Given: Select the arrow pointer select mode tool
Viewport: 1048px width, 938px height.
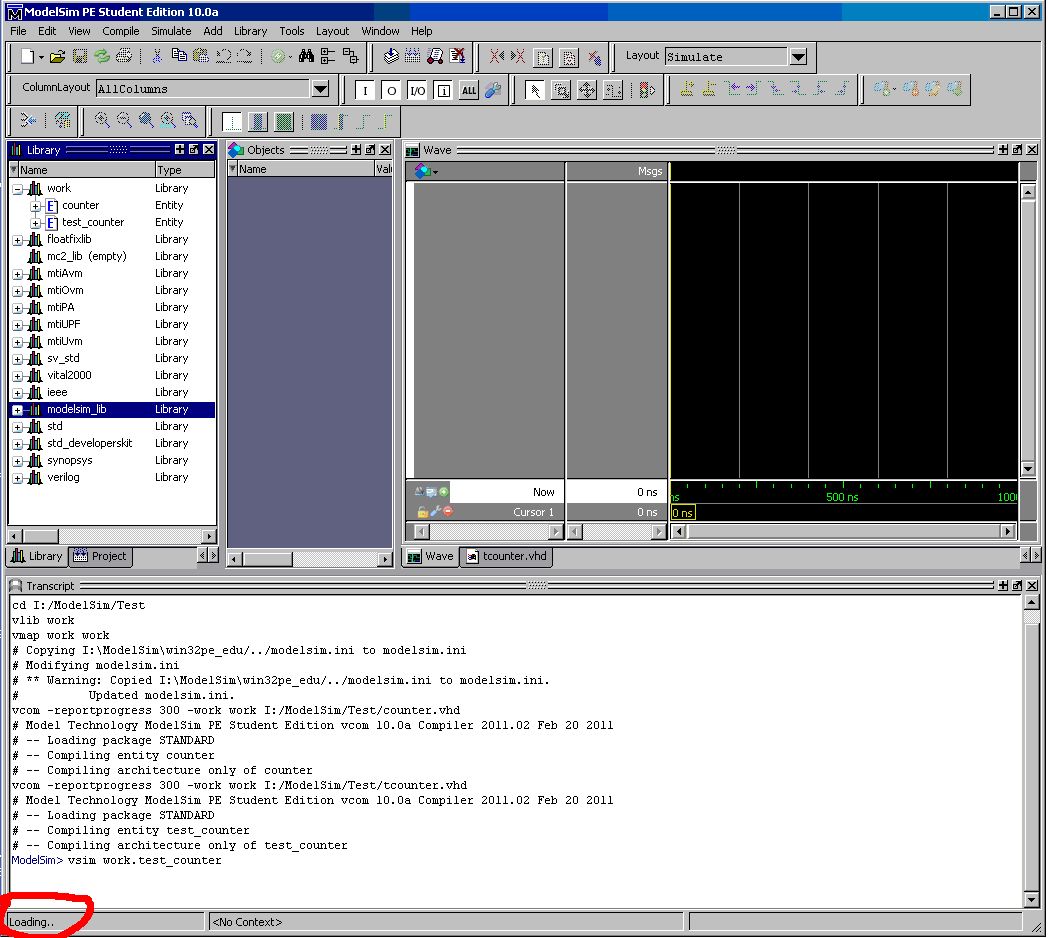Looking at the screenshot, I should click(535, 90).
